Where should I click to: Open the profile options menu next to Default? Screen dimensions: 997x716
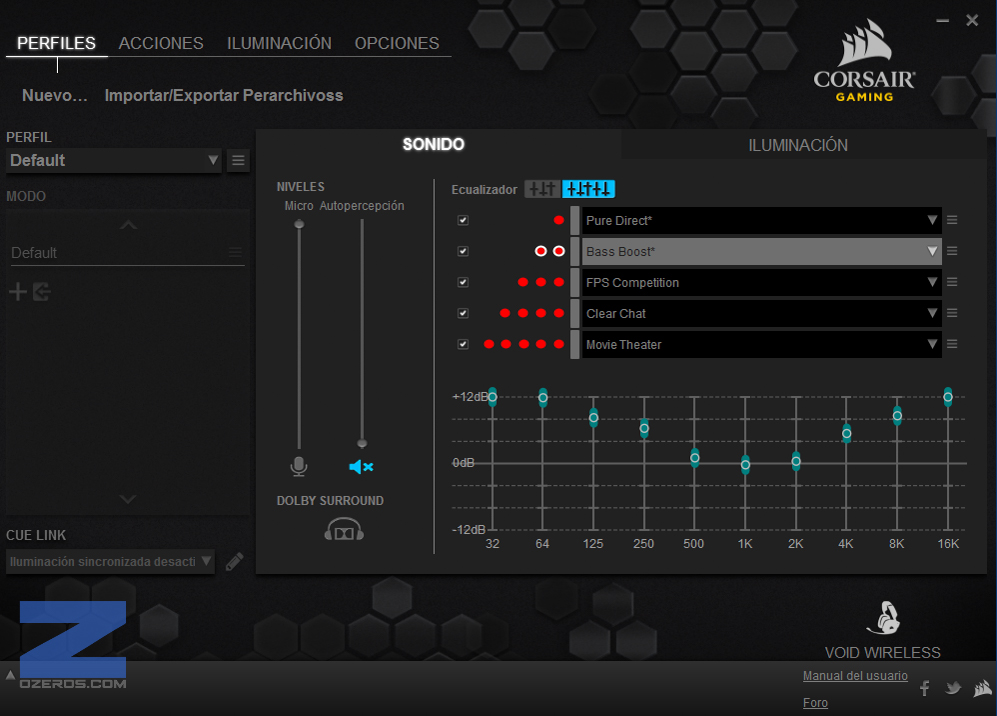238,160
